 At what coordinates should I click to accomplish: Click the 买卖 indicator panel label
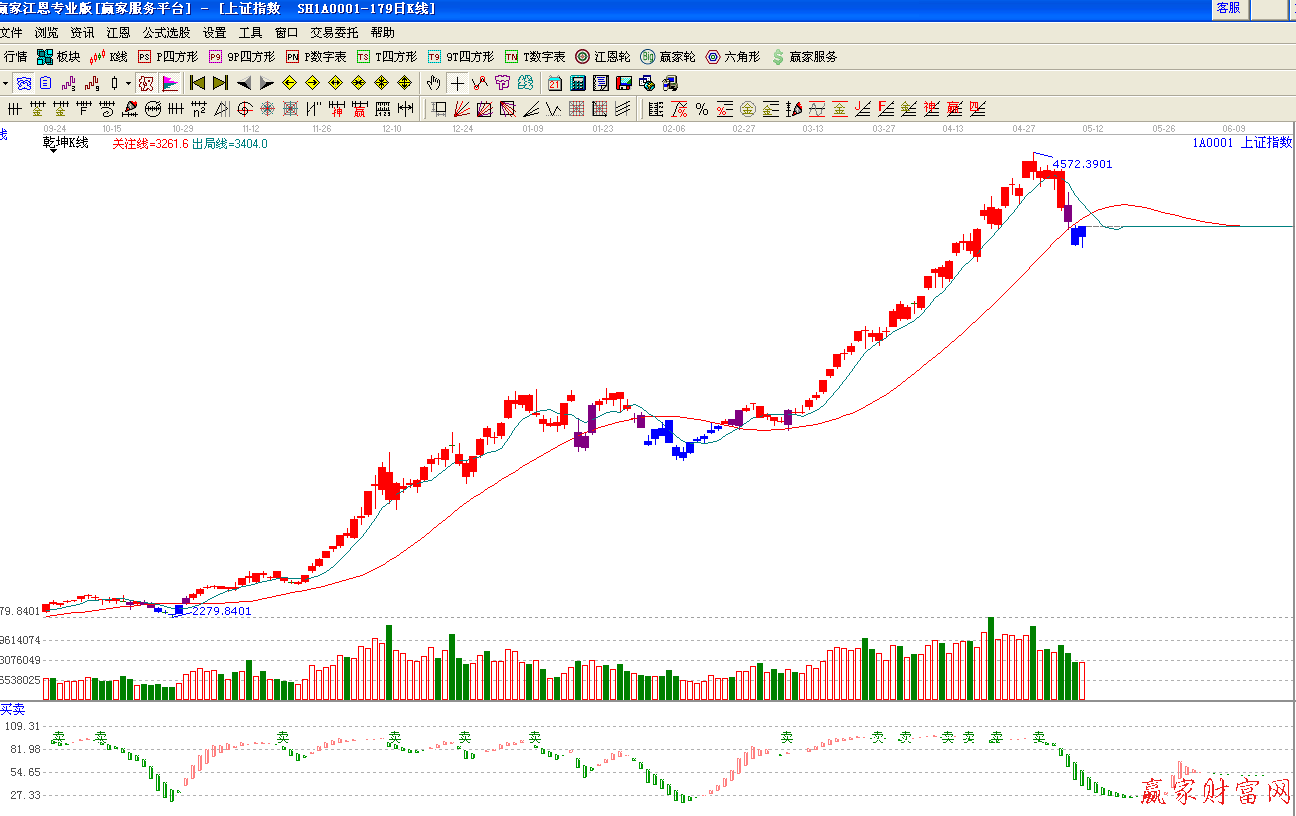(x=13, y=708)
